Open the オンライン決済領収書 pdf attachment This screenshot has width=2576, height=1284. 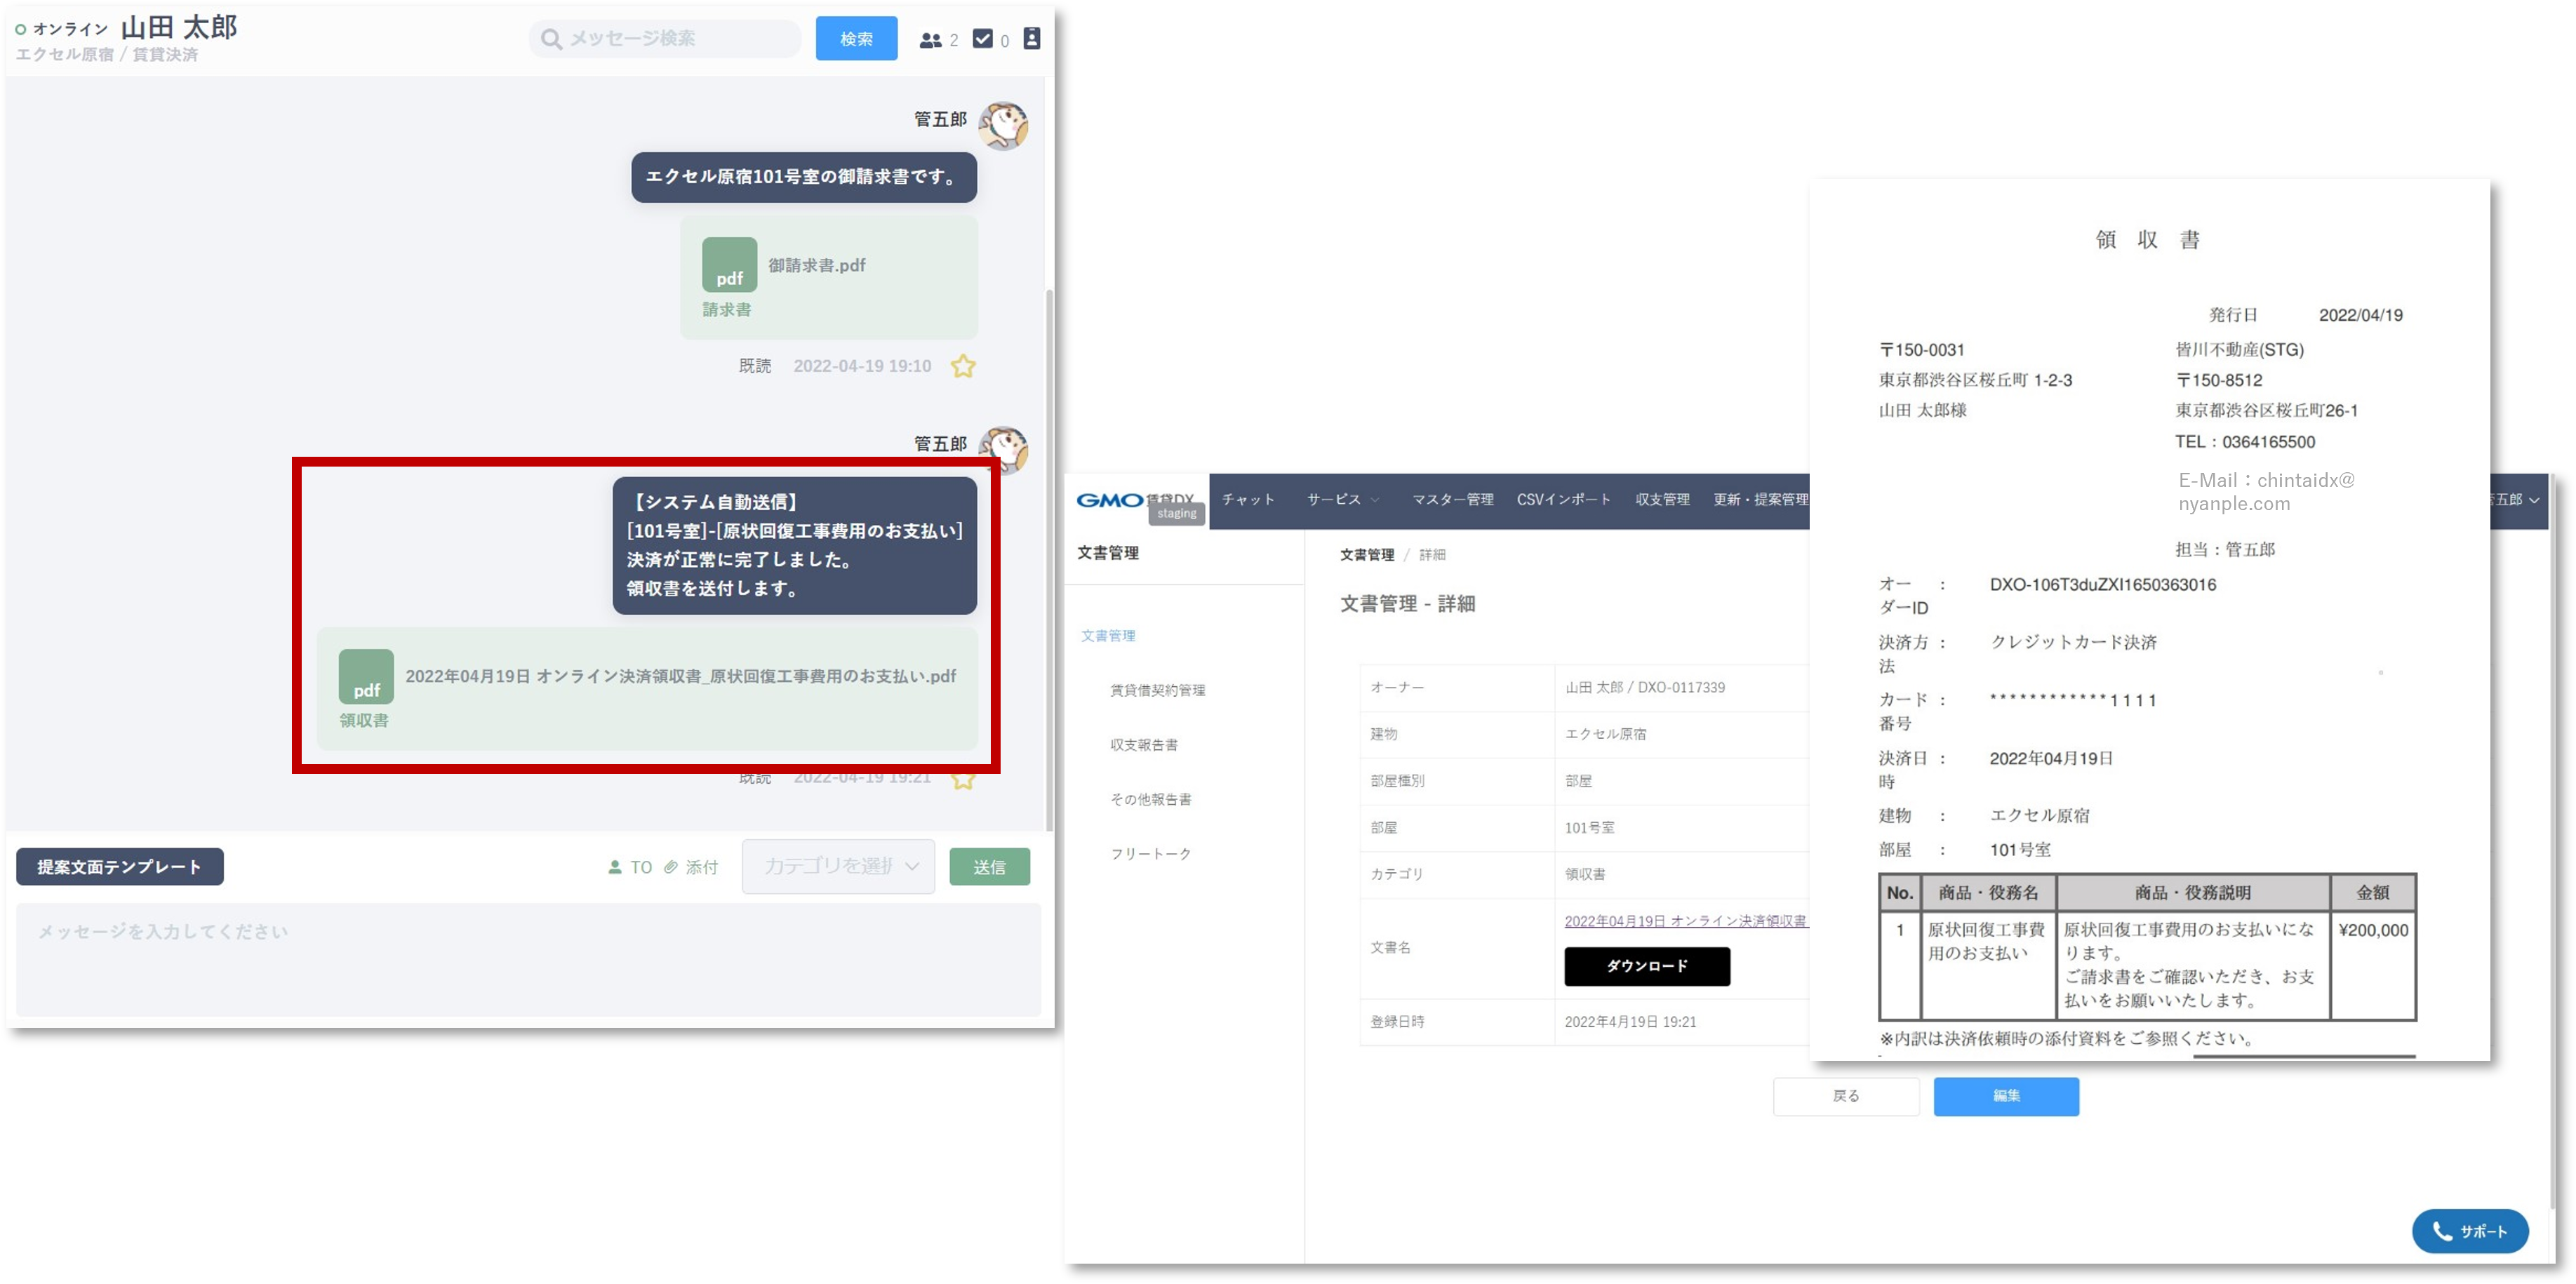(x=366, y=677)
